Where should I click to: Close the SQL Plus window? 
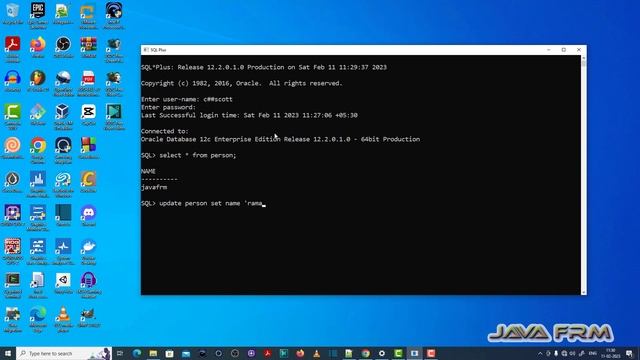pos(579,50)
